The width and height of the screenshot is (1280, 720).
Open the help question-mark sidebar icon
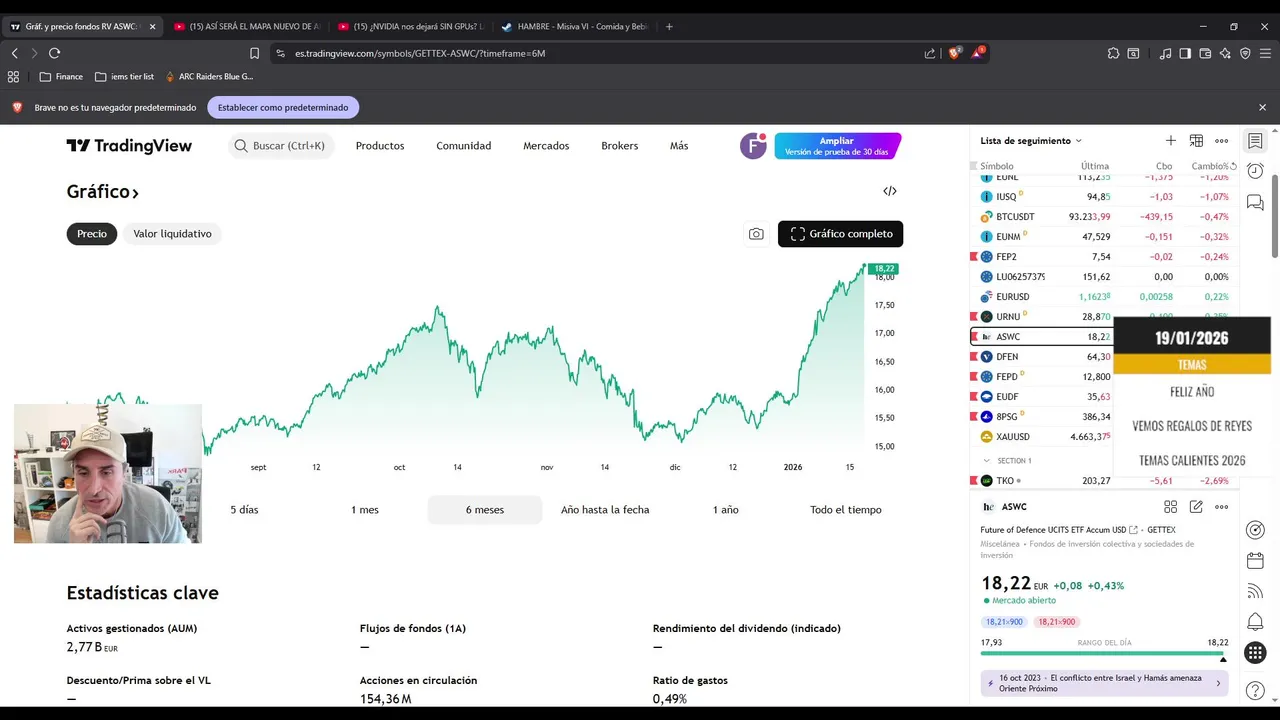point(1255,690)
